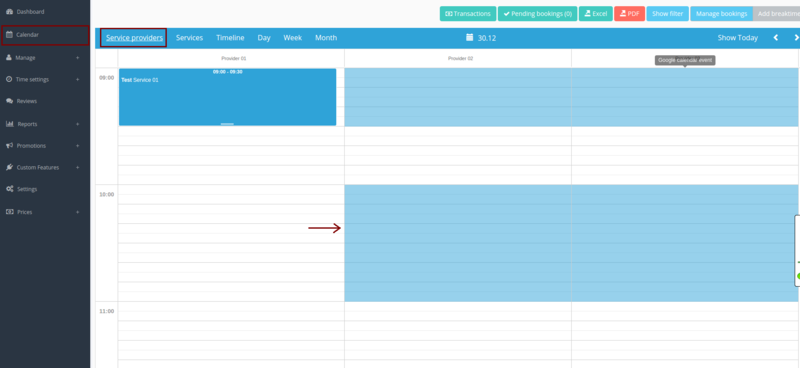Click the Add breaktime button

coord(777,14)
